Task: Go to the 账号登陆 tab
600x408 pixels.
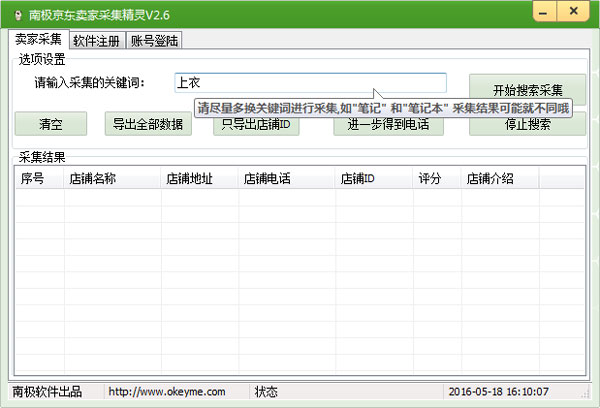Action: pos(154,41)
